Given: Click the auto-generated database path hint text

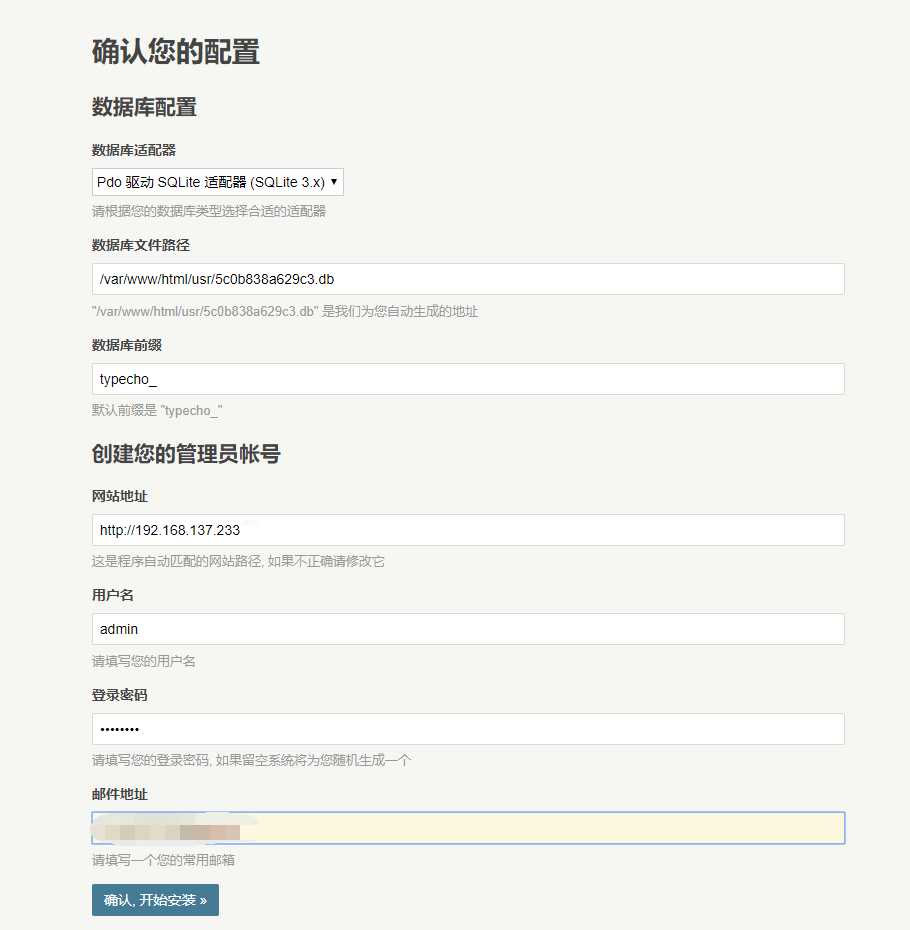Looking at the screenshot, I should (x=285, y=311).
